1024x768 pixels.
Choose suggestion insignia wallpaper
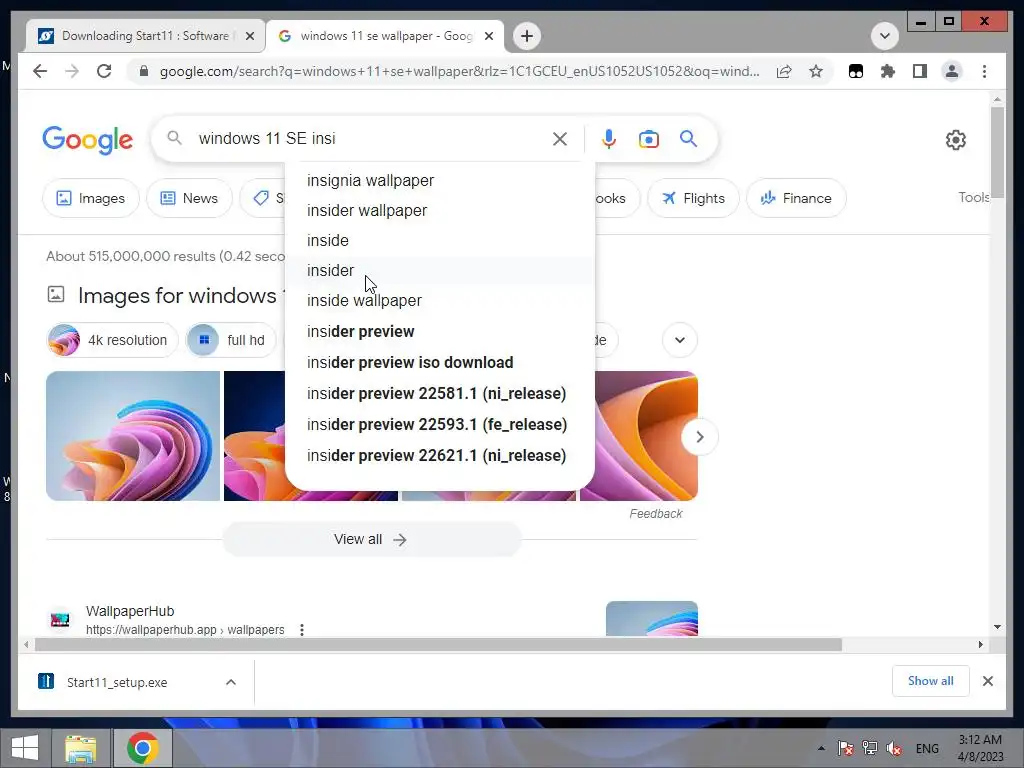[440, 180]
